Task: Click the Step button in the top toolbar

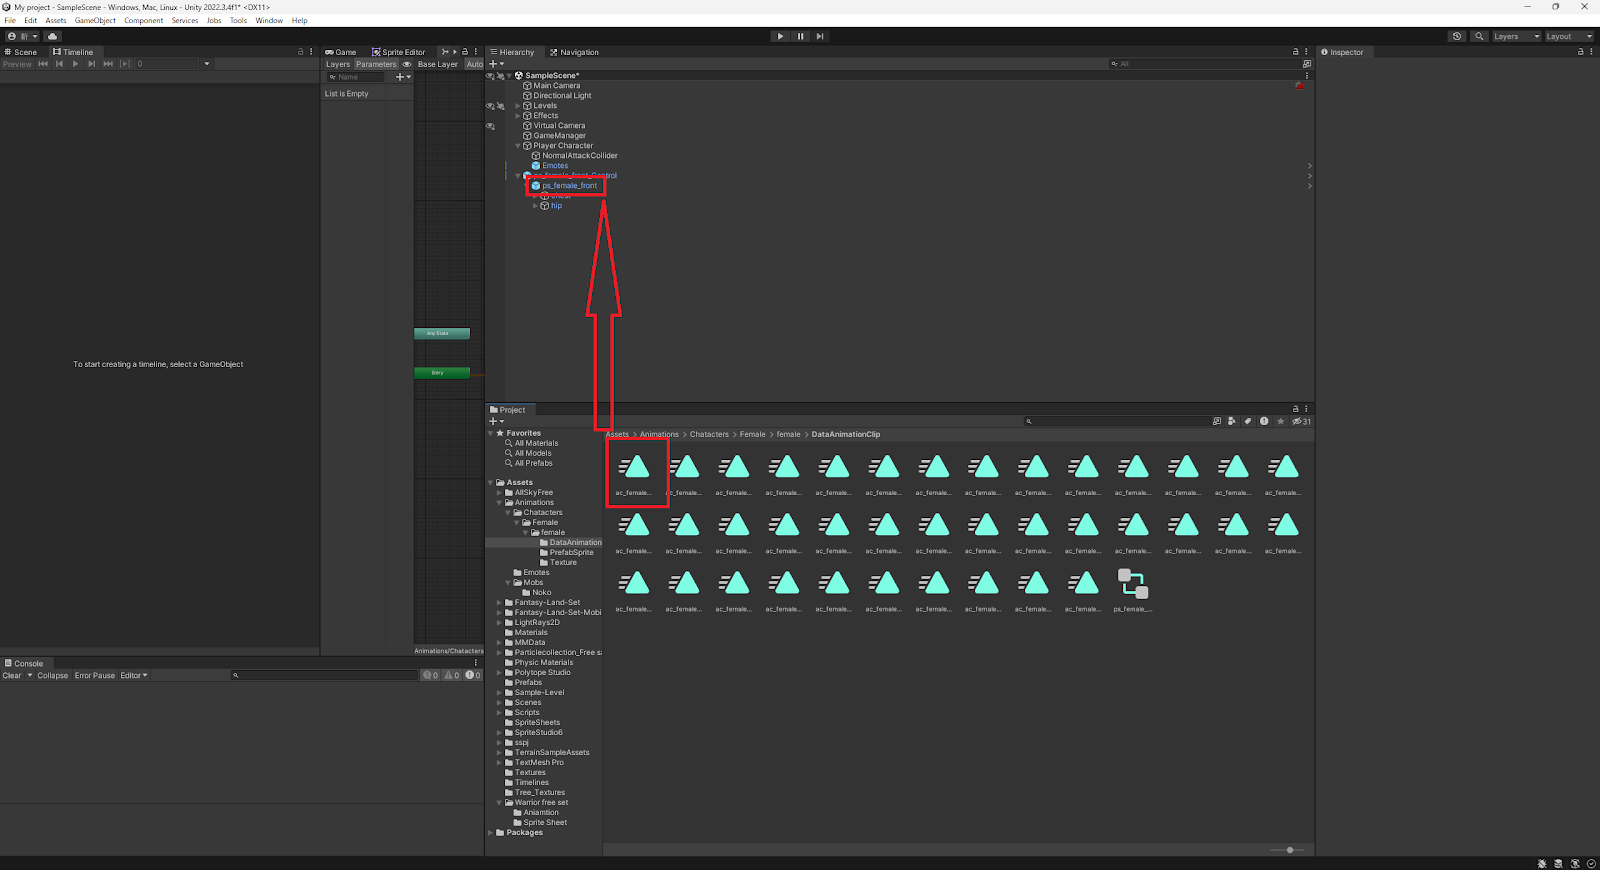Action: tap(820, 36)
